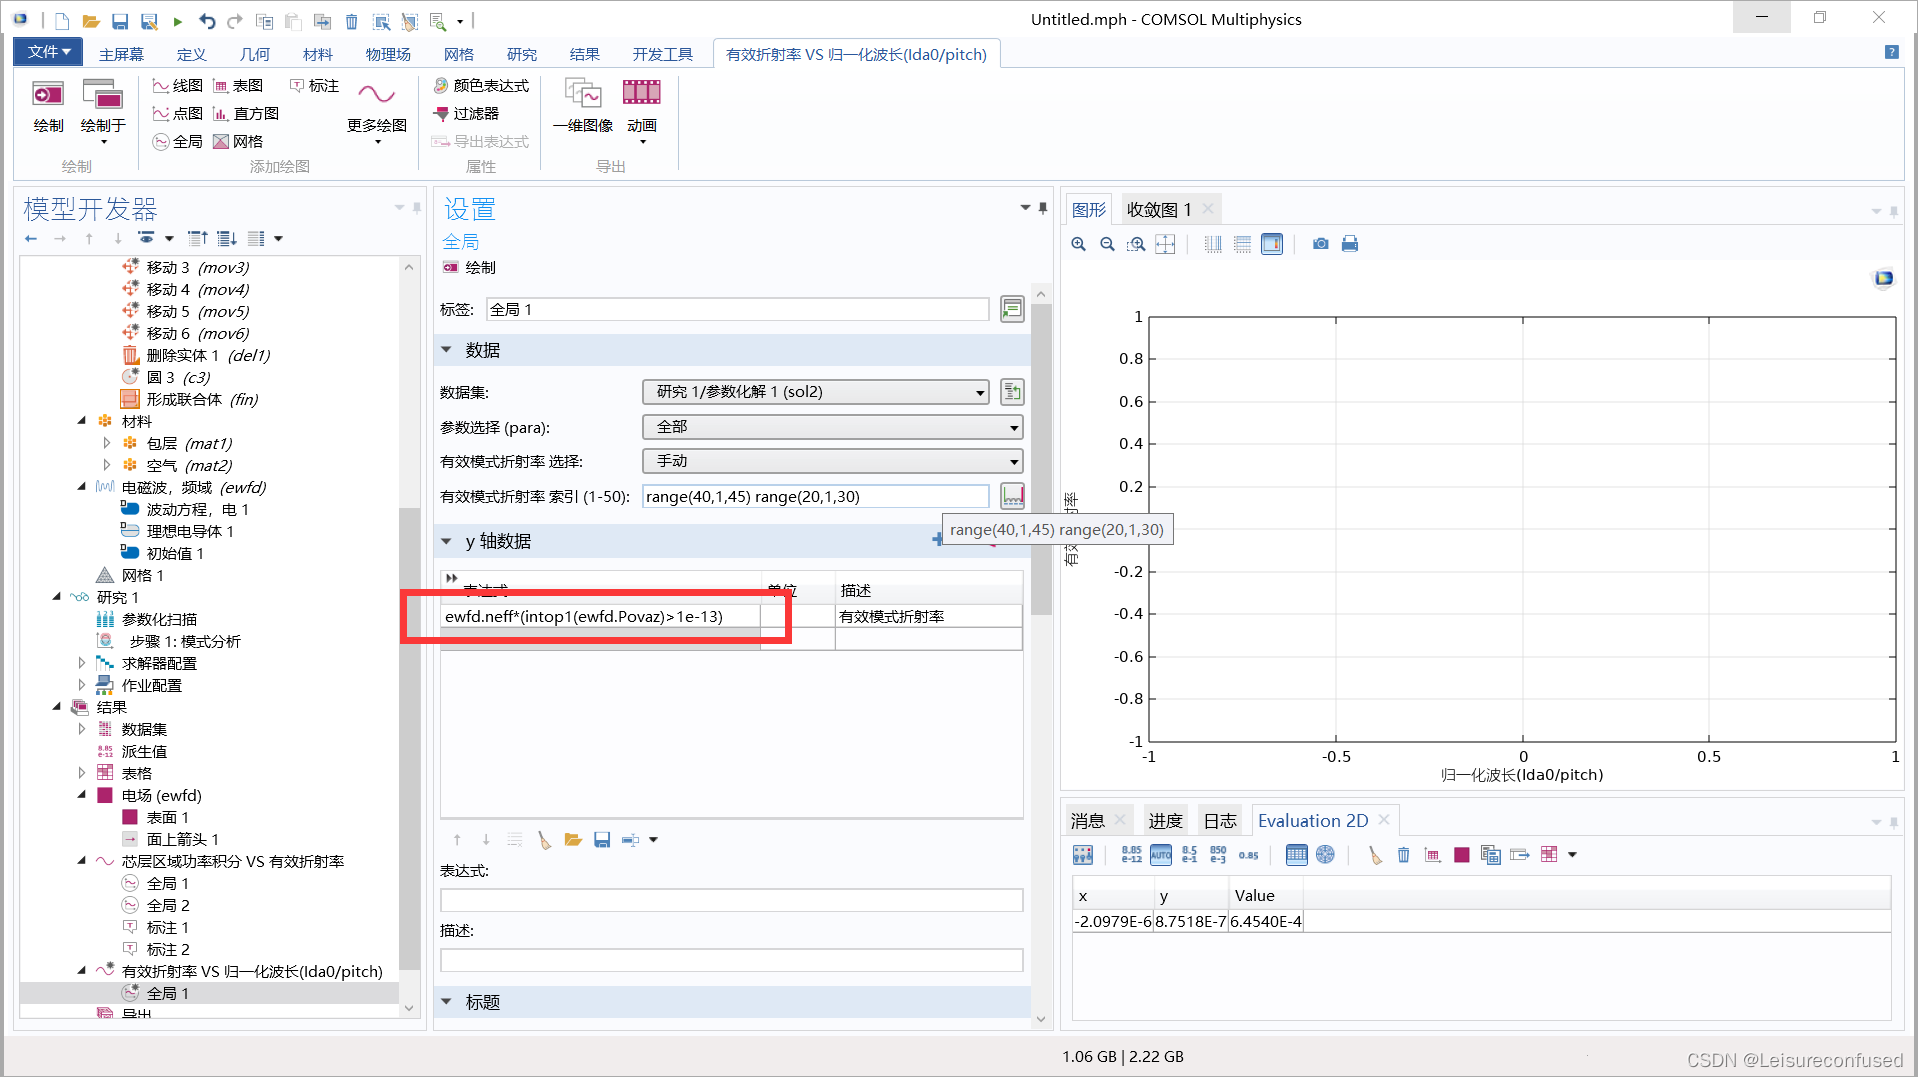Select 派生值 in results tree
This screenshot has height=1077, width=1918.
[144, 751]
